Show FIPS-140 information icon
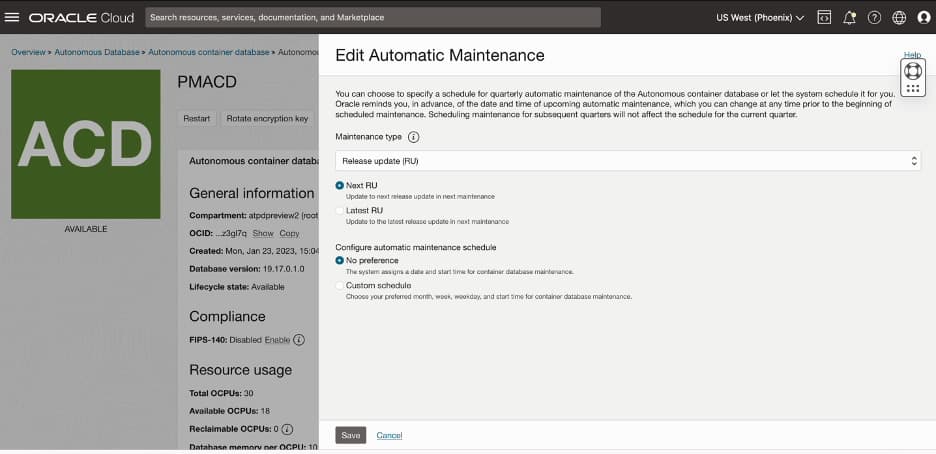This screenshot has width=936, height=454. click(x=299, y=339)
